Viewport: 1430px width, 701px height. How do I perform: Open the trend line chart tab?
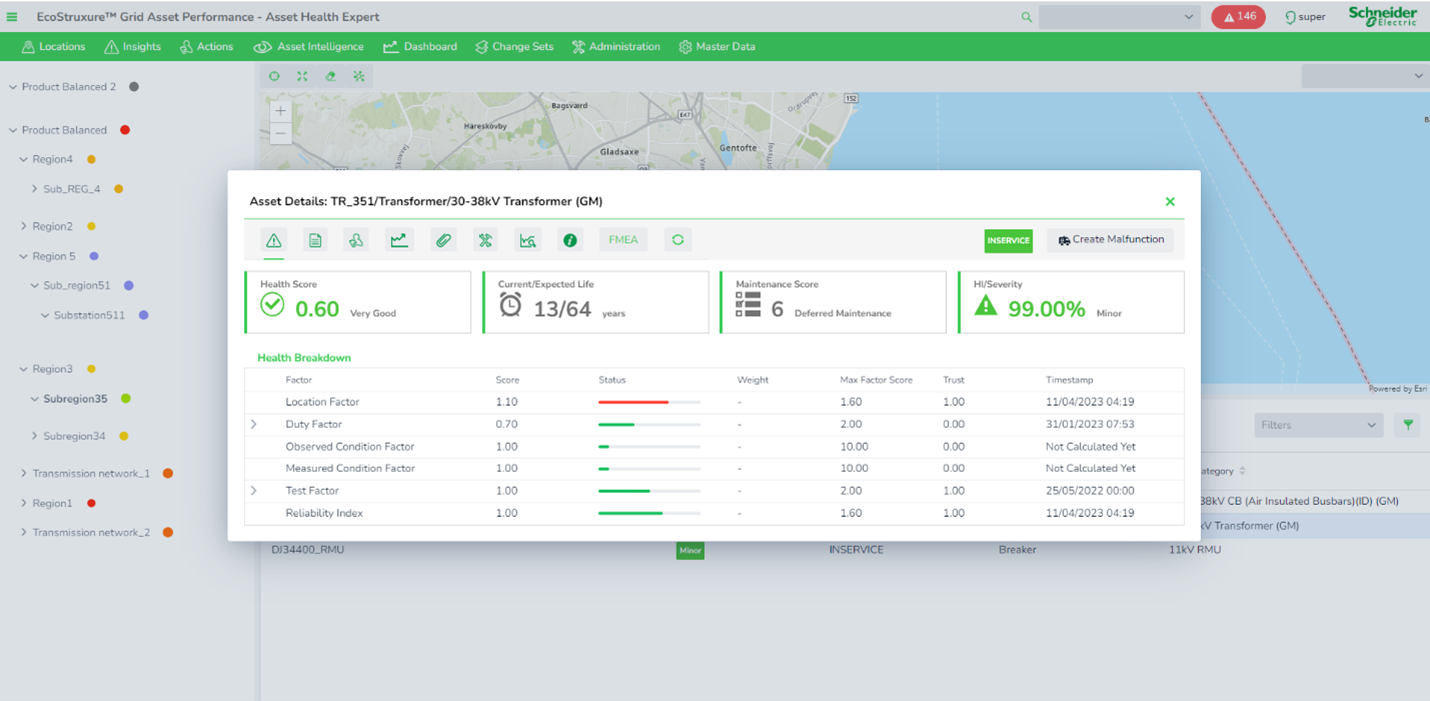click(399, 240)
